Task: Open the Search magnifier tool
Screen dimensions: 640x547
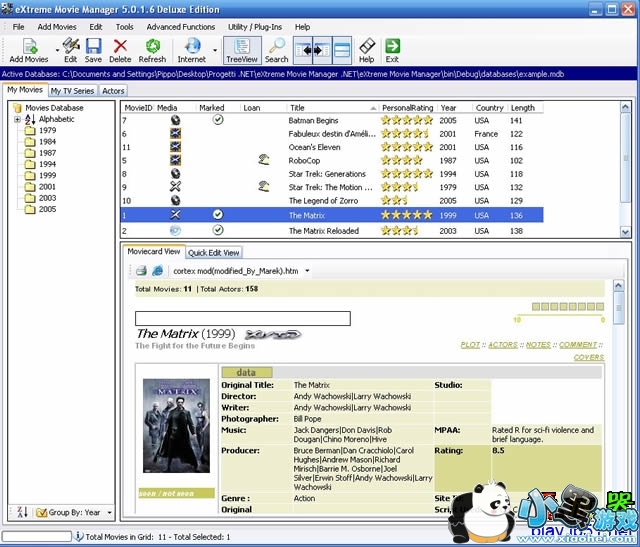Action: 277,46
